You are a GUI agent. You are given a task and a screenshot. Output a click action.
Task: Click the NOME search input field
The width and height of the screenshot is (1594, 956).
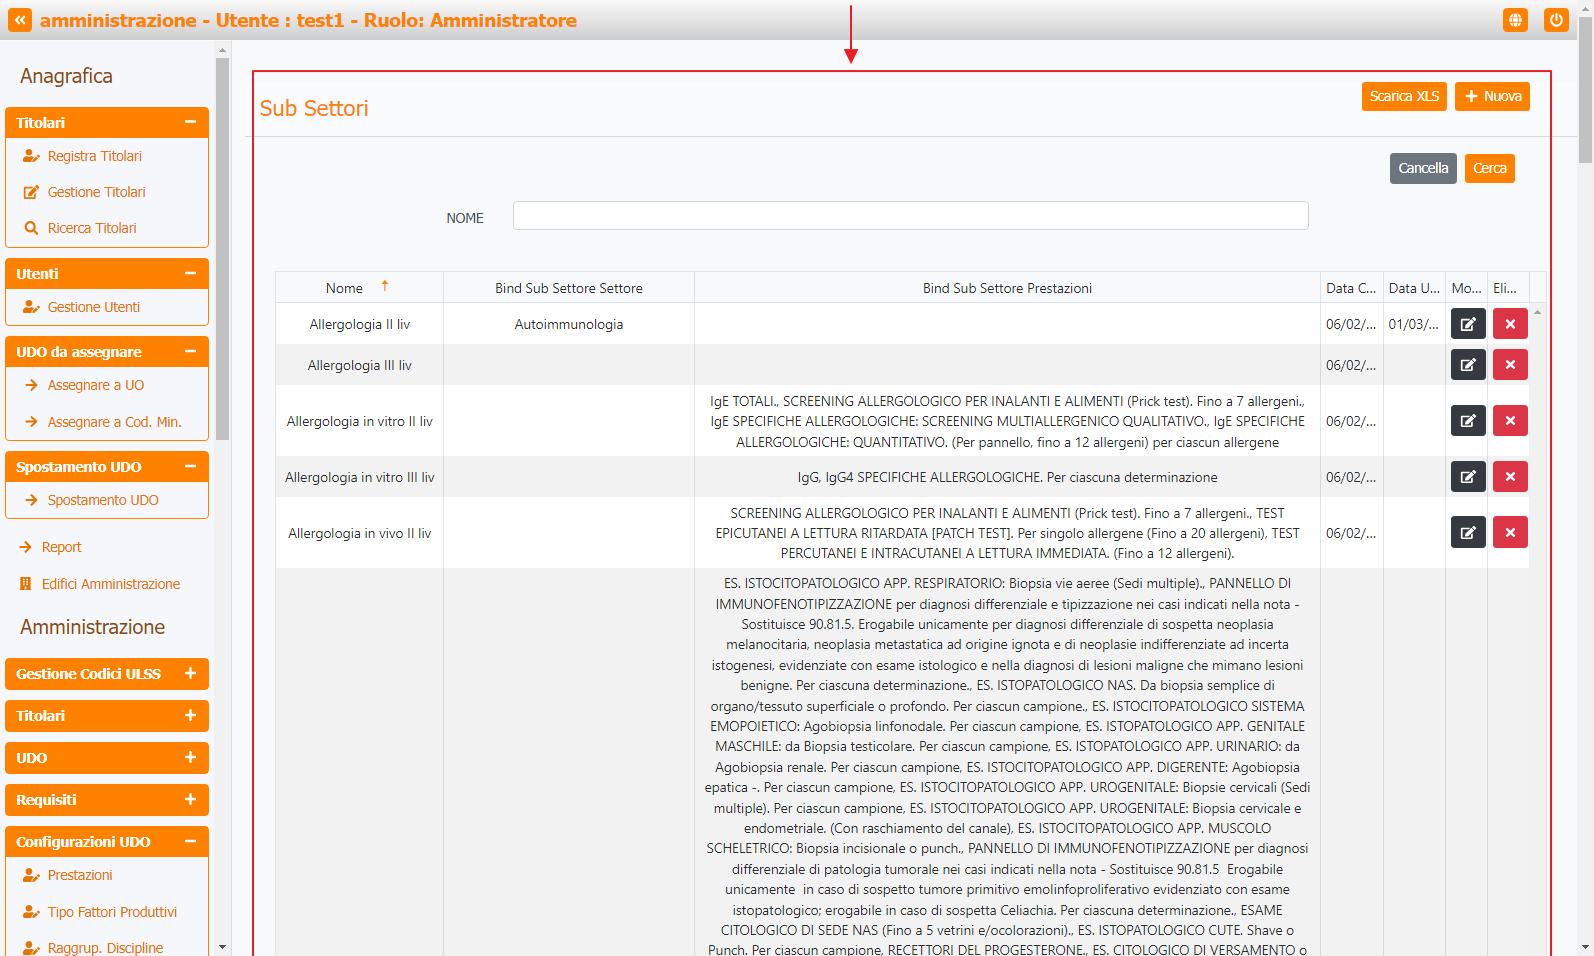(910, 216)
